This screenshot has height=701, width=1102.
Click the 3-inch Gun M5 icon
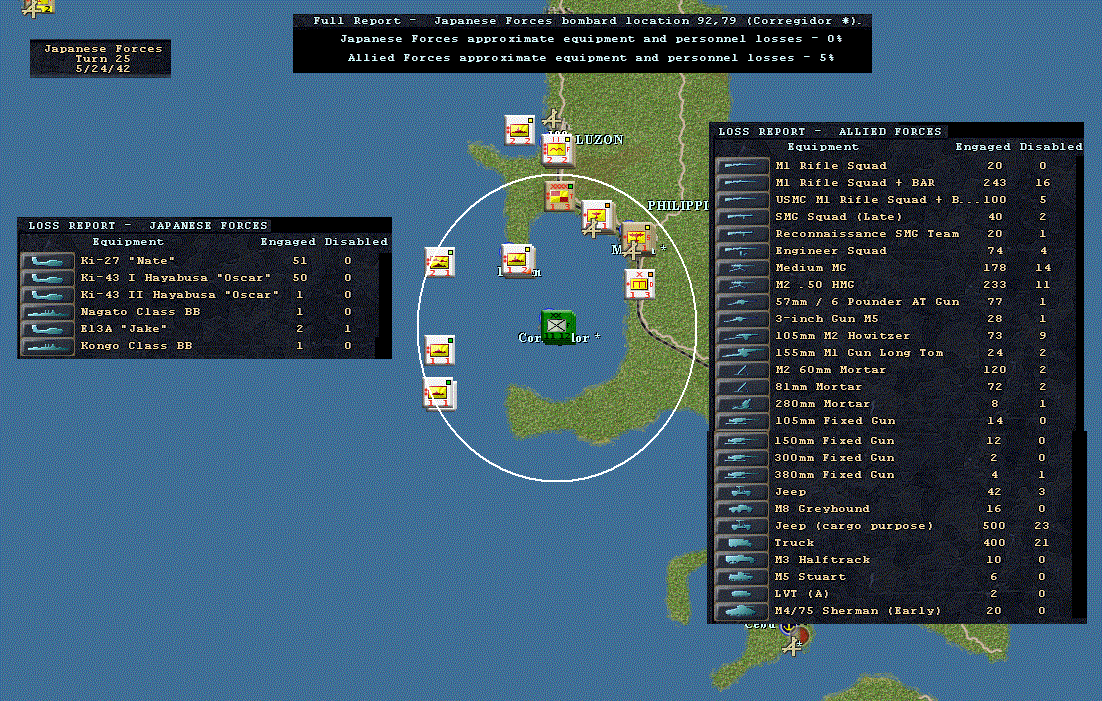click(742, 319)
